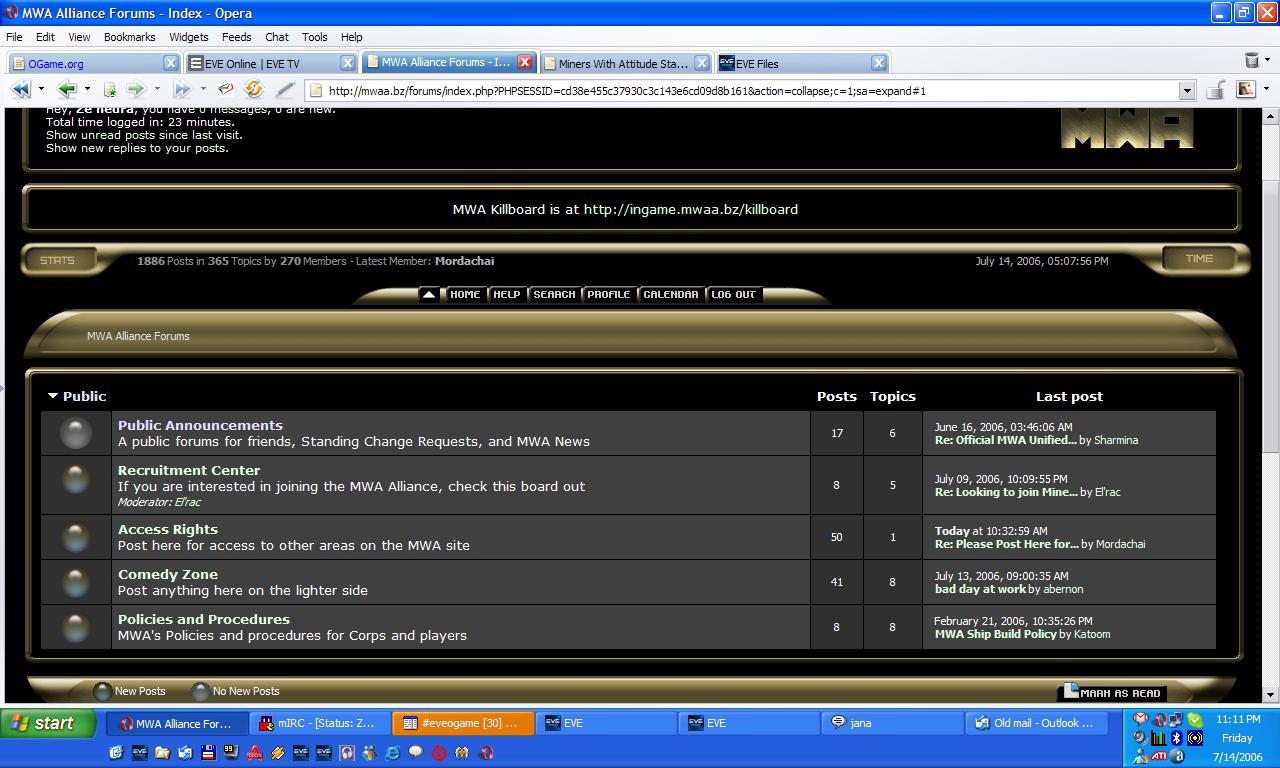Open the Policies and Procedures board
1280x768 pixels.
click(x=204, y=619)
